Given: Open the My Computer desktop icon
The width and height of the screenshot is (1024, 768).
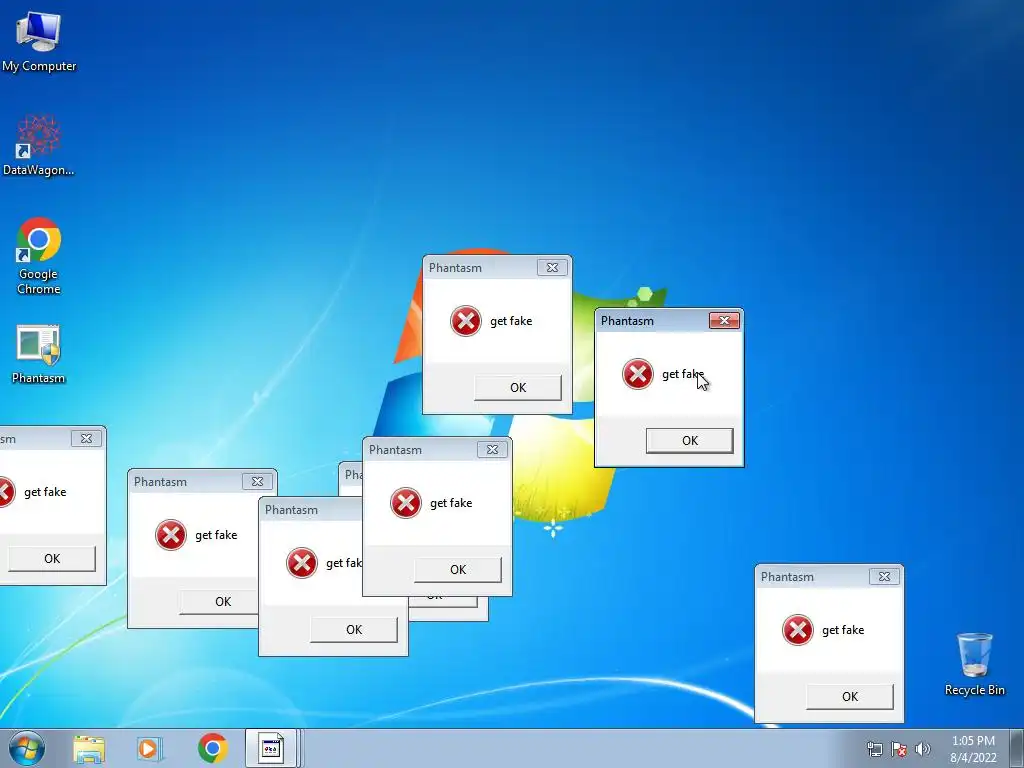Looking at the screenshot, I should click(39, 42).
